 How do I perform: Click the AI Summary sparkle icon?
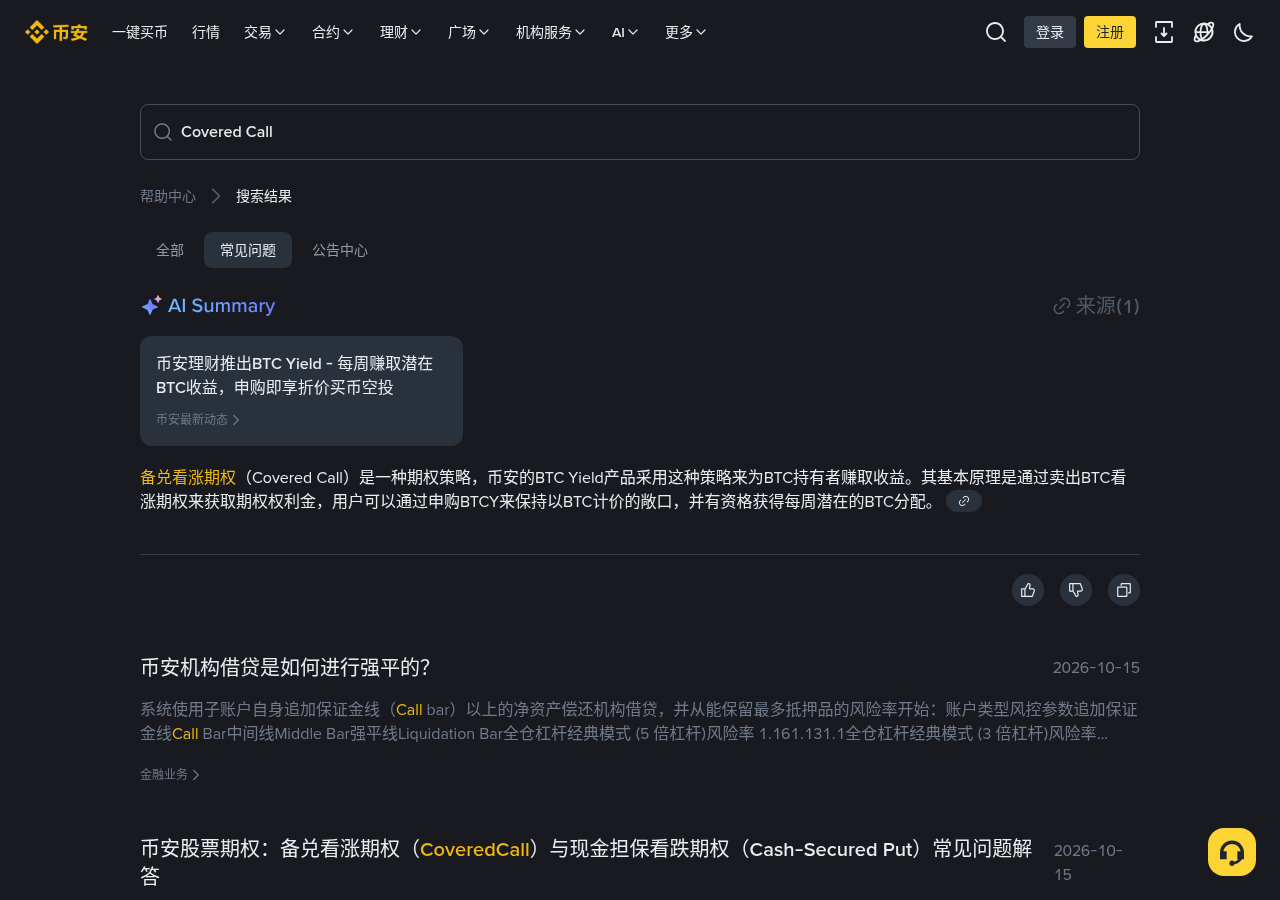pyautogui.click(x=151, y=306)
